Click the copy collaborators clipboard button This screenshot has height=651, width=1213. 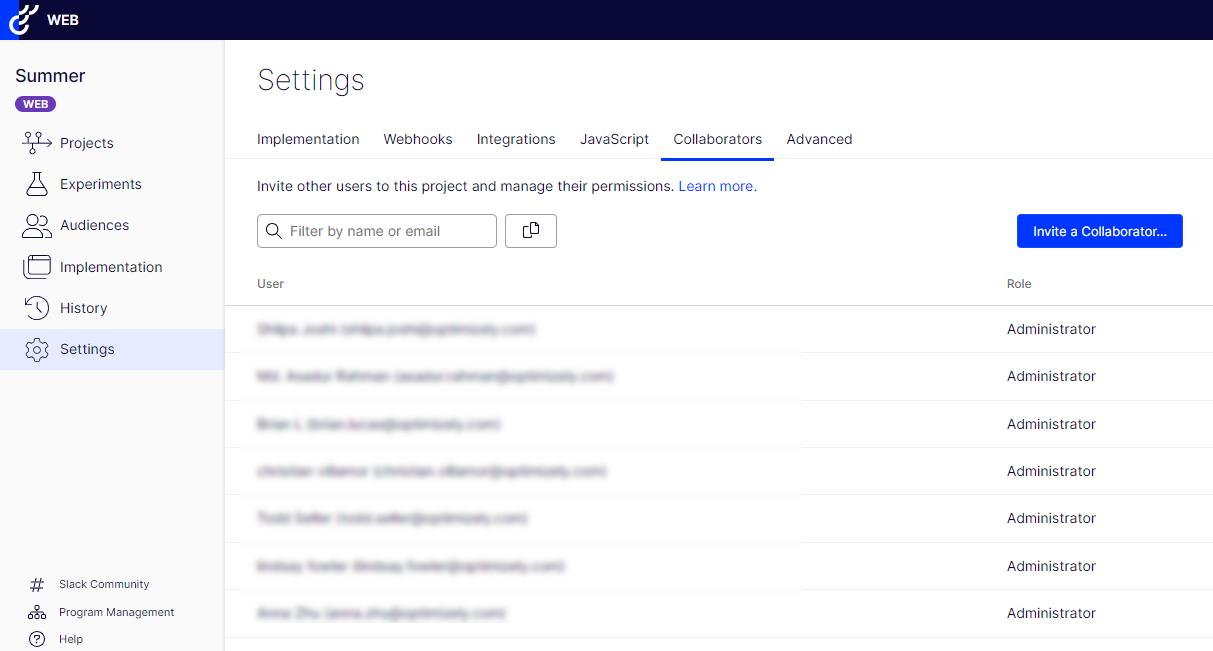[531, 231]
